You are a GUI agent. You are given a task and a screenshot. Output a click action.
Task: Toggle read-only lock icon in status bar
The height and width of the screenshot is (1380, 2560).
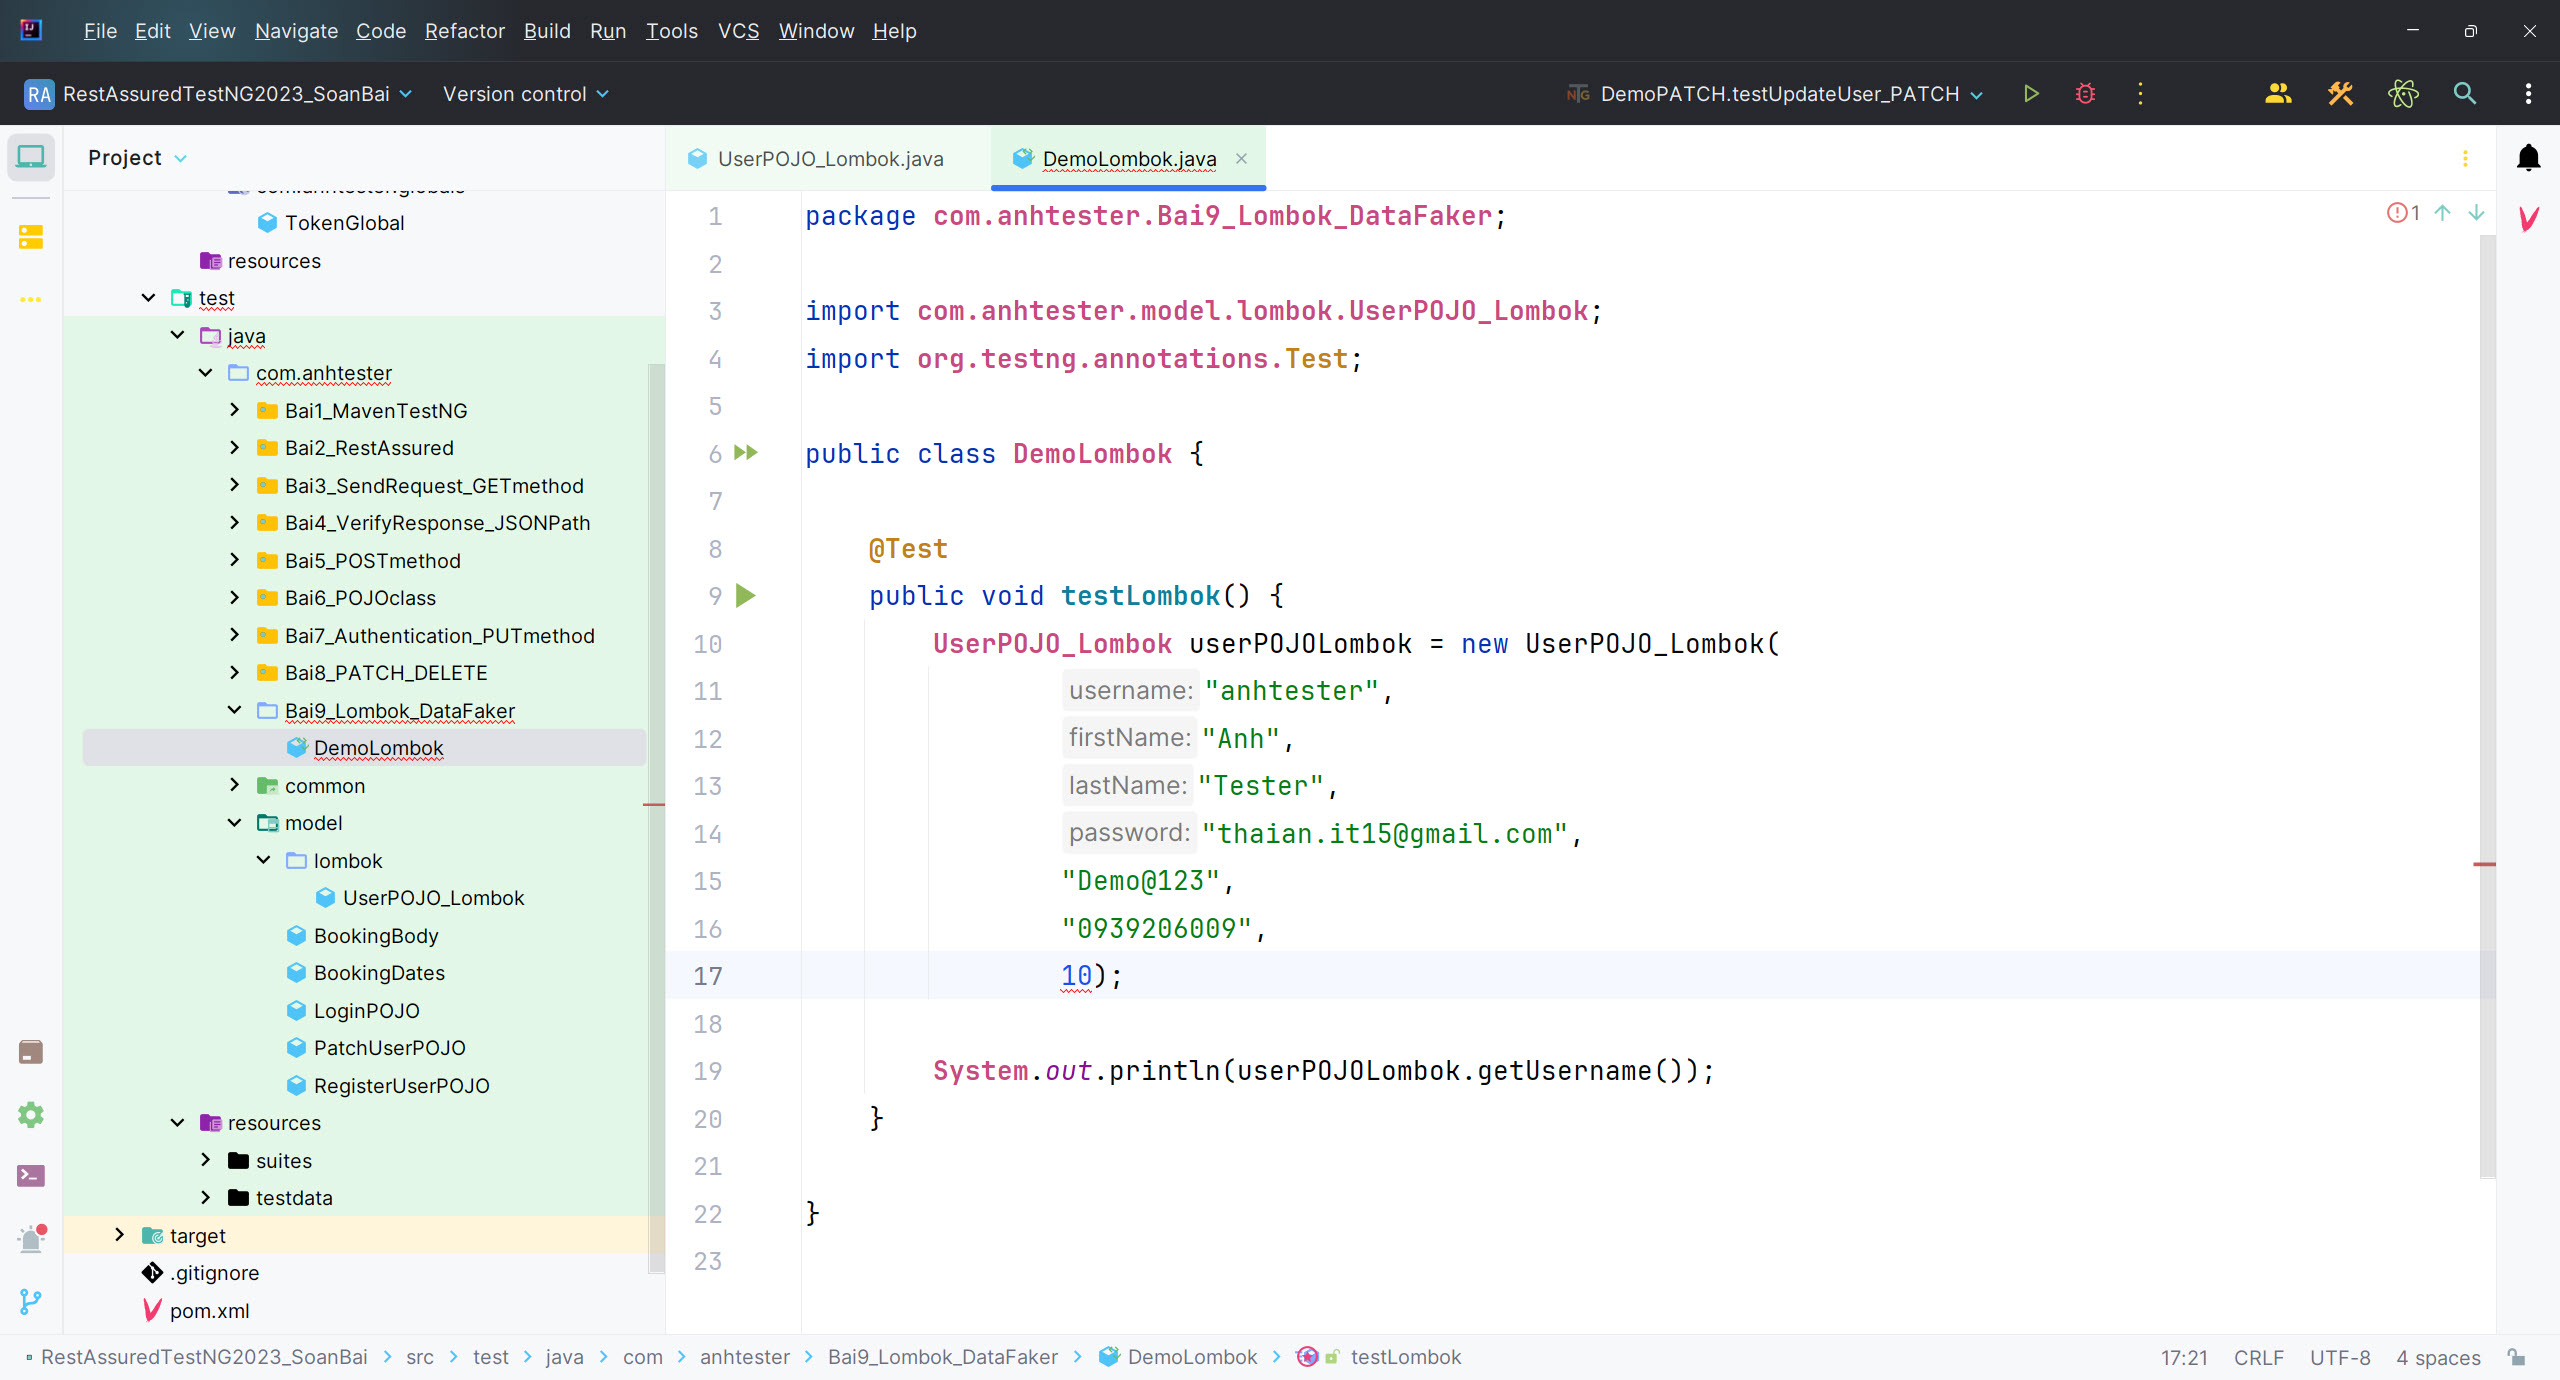[2517, 1357]
